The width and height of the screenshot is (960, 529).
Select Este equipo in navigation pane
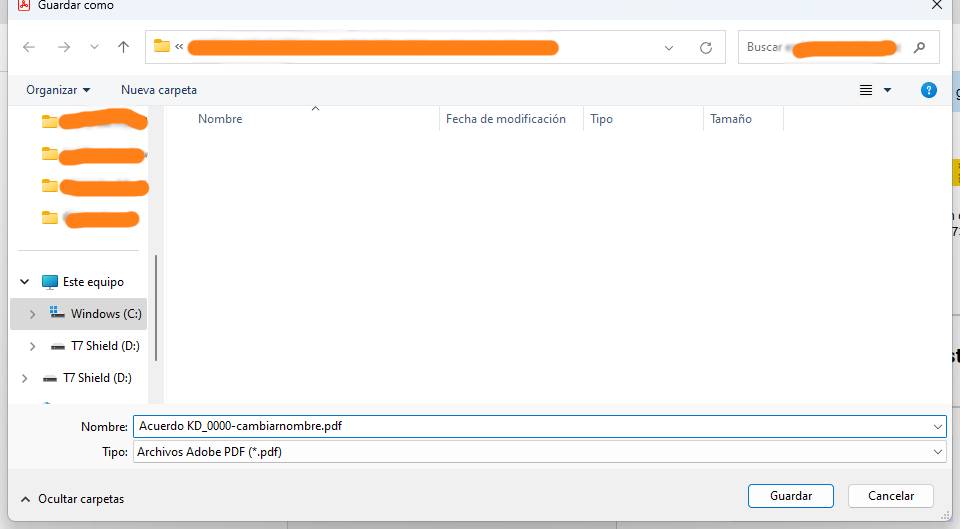(92, 282)
